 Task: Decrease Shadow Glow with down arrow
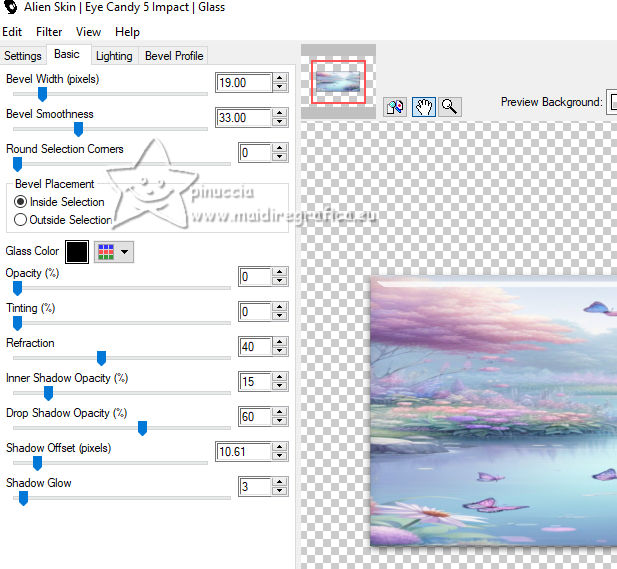click(x=279, y=491)
